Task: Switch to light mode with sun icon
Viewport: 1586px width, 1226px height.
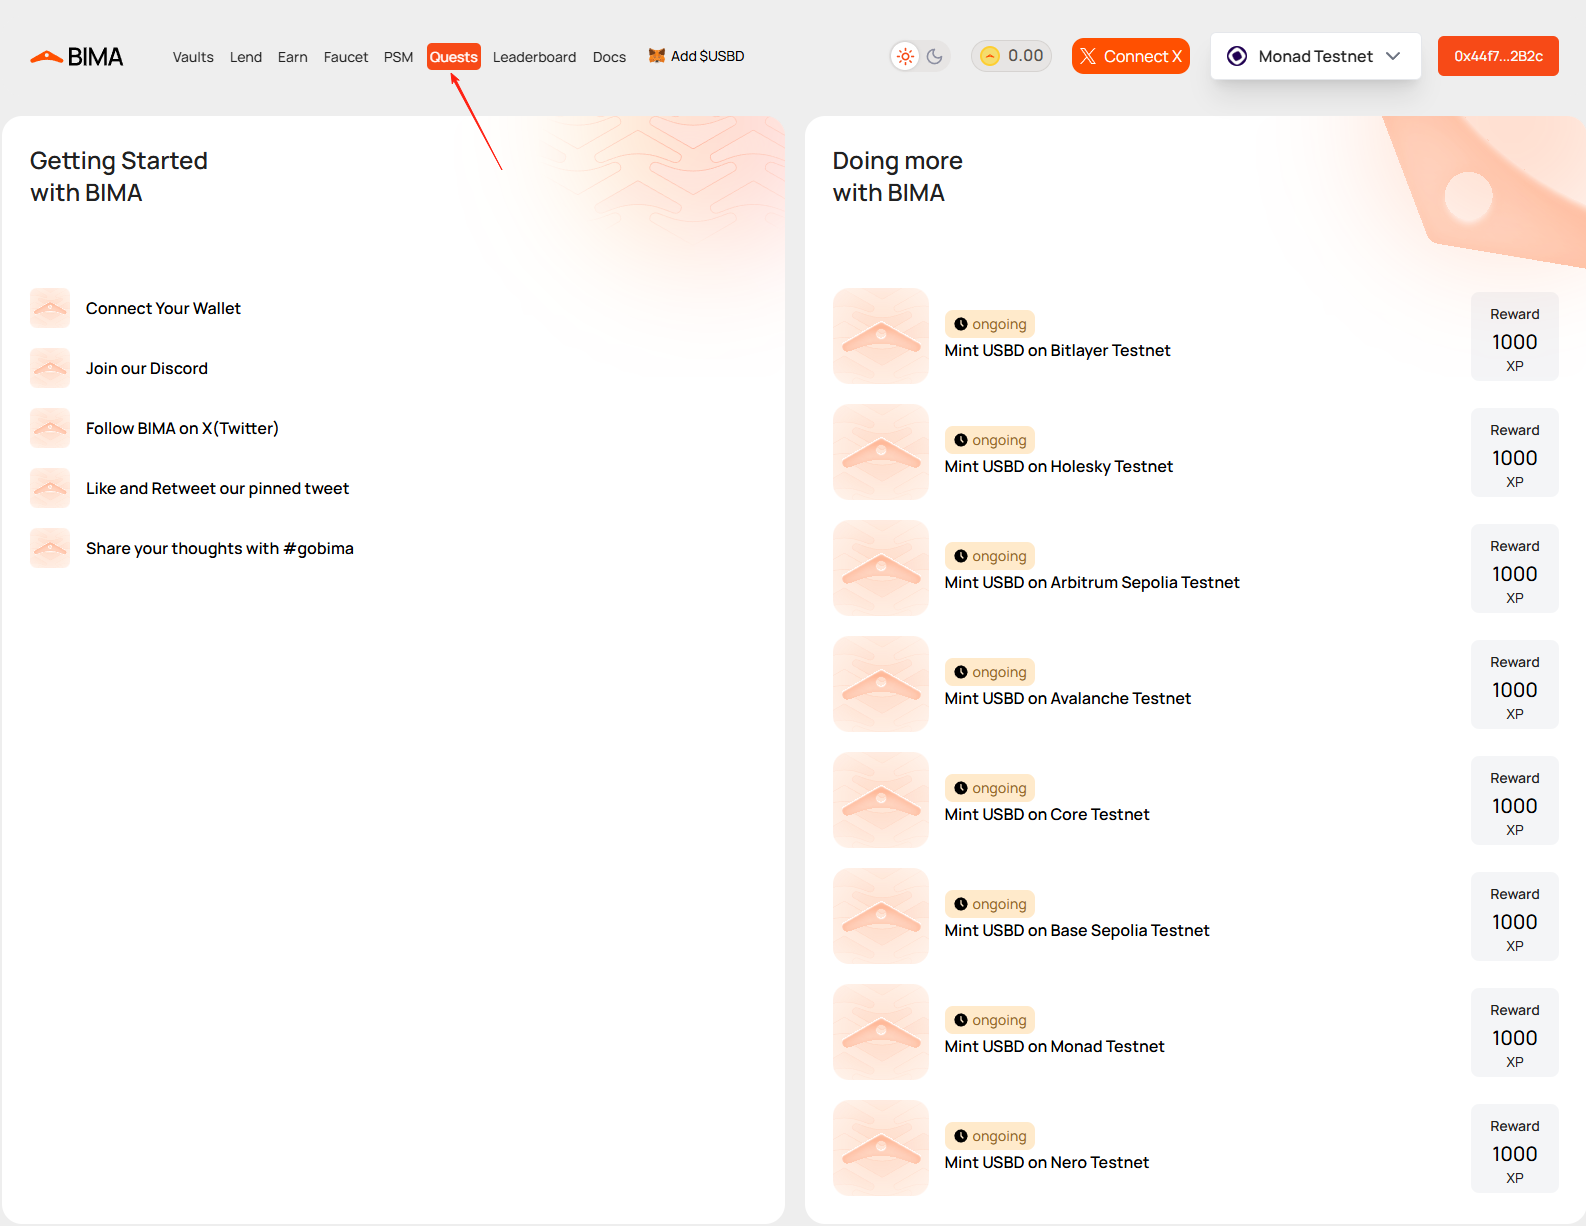Action: (905, 56)
